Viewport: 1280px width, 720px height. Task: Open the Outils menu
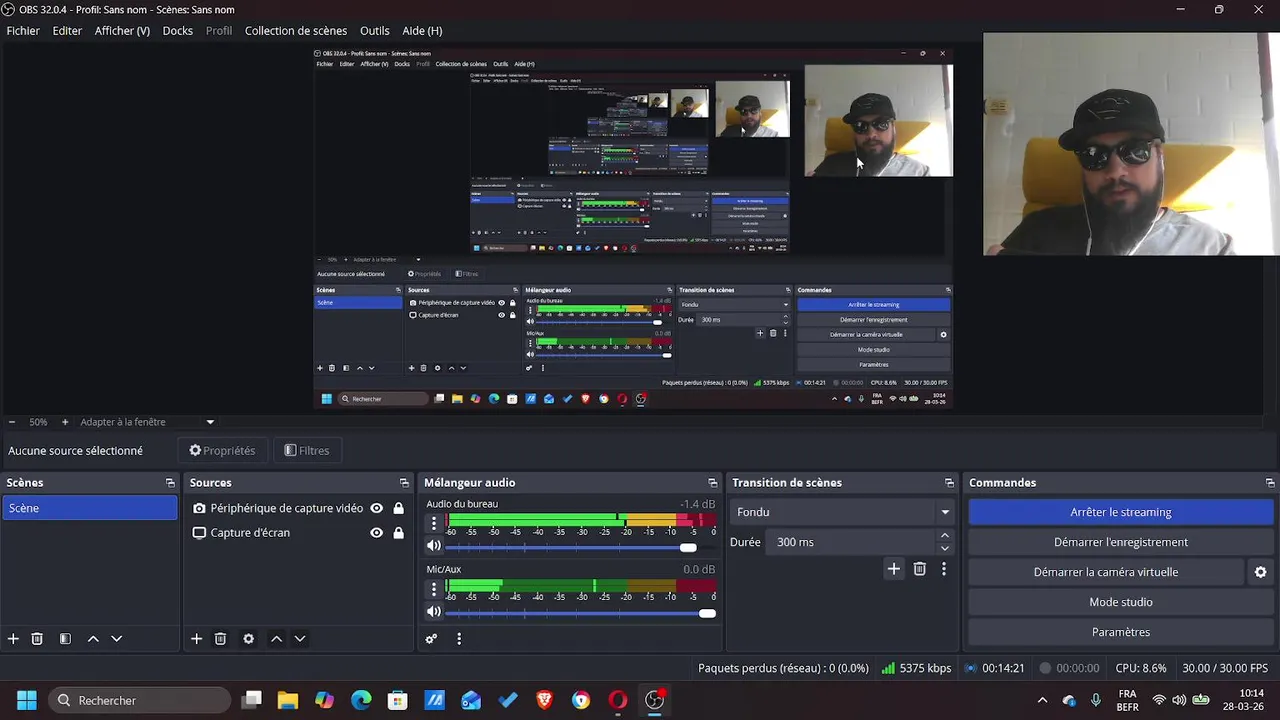(x=374, y=31)
